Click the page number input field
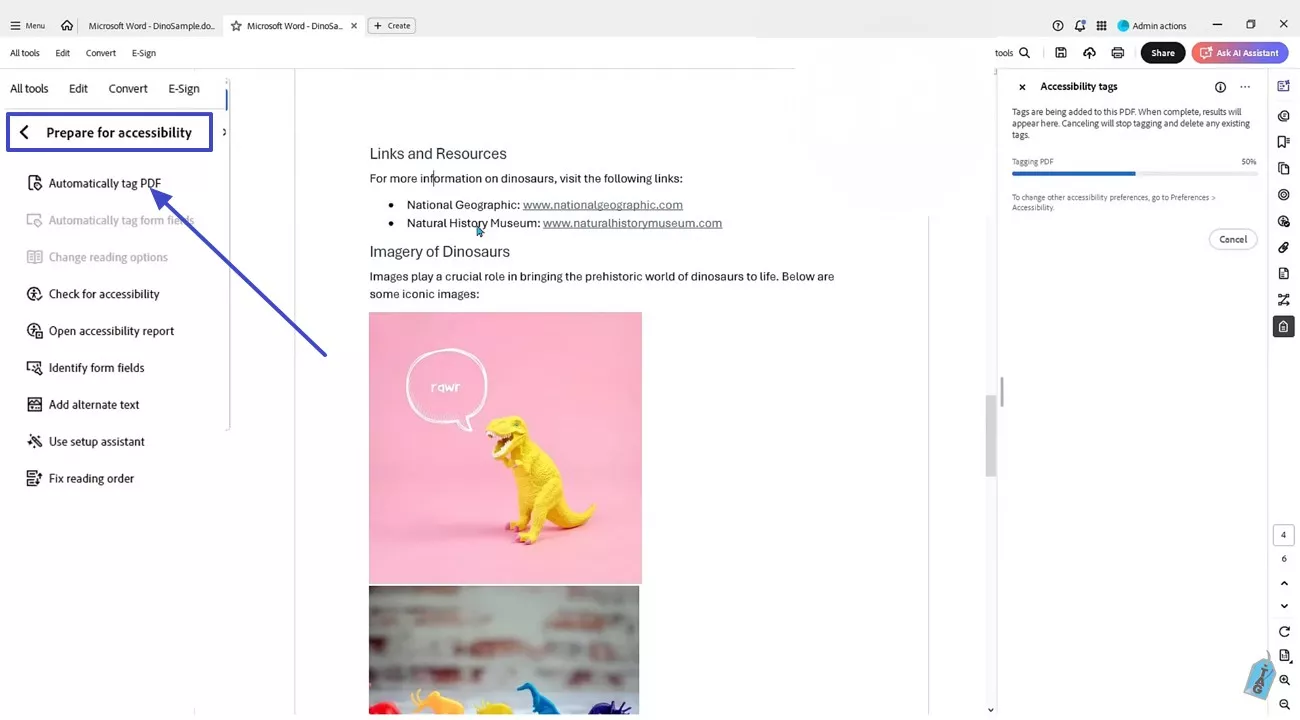The width and height of the screenshot is (1300, 720). [1283, 534]
